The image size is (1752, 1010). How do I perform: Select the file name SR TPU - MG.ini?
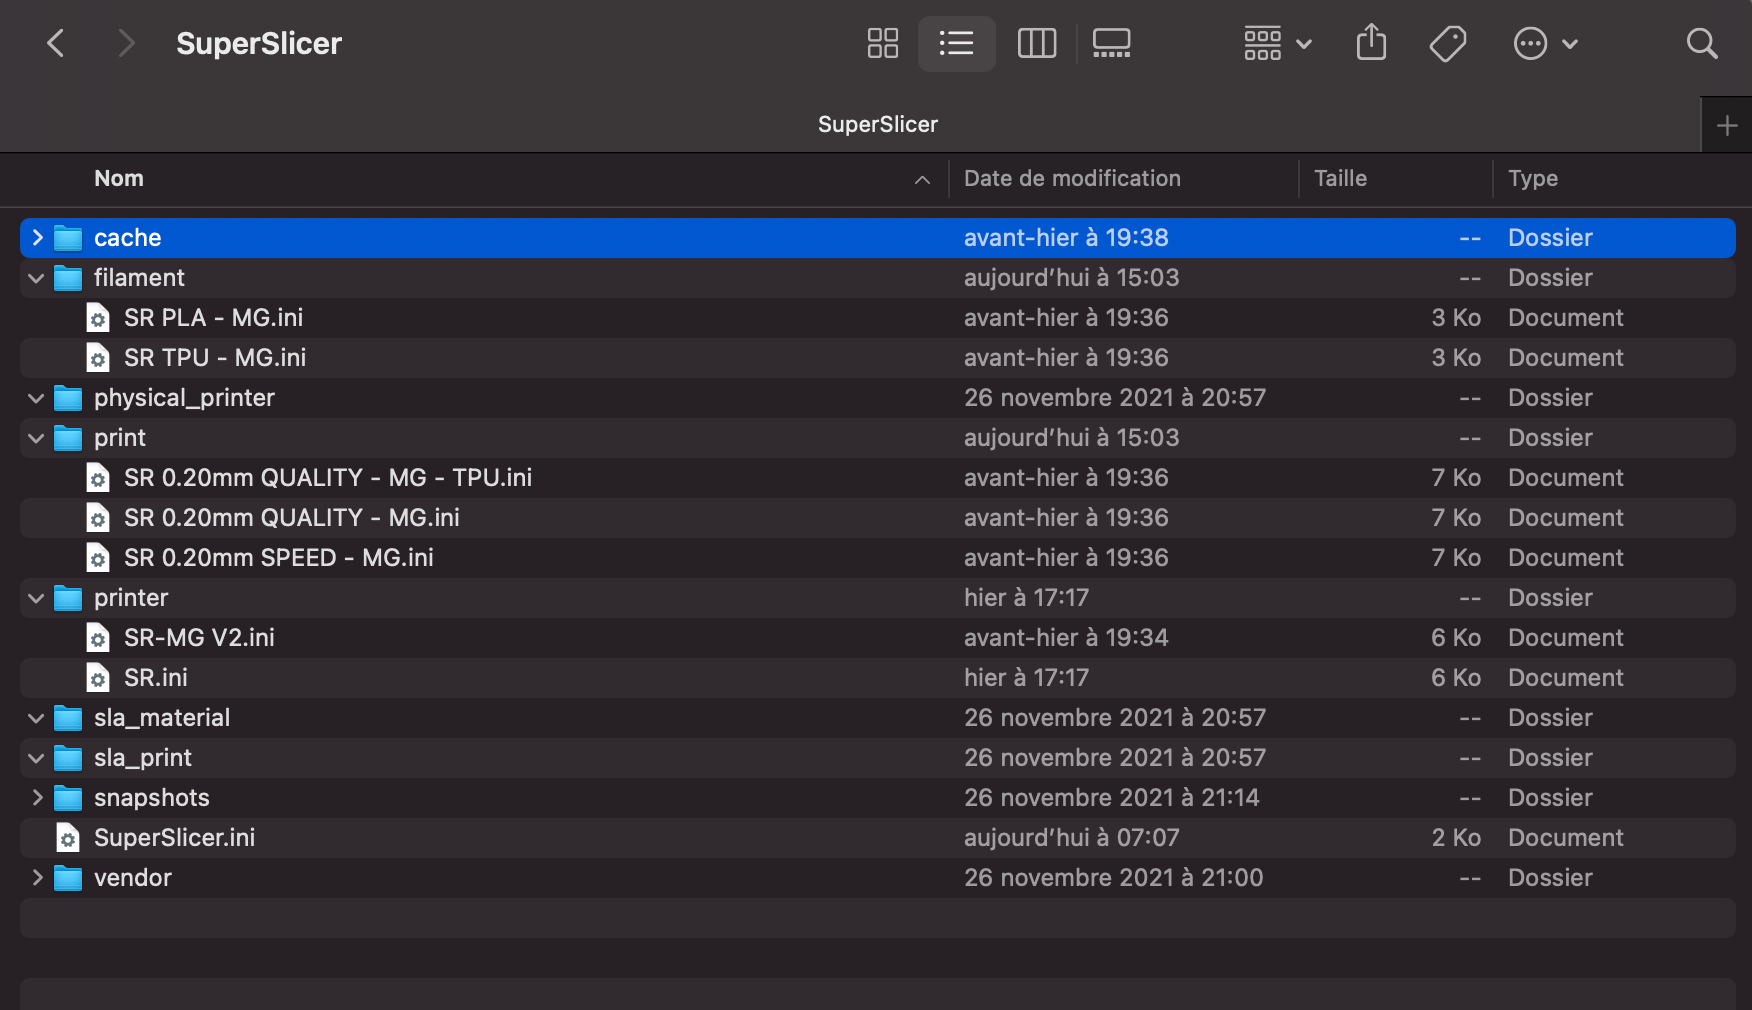(x=215, y=358)
